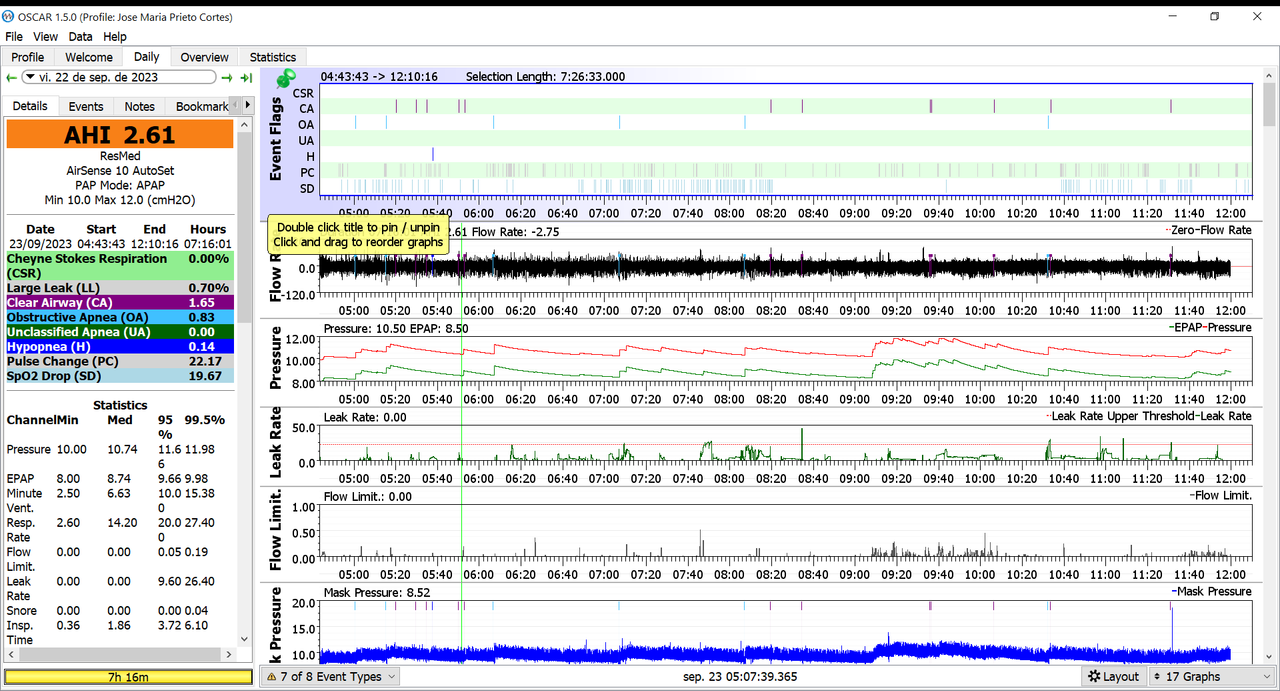Jump to most recent day arrow
Screen dimensions: 1280x691
pyautogui.click(x=246, y=77)
